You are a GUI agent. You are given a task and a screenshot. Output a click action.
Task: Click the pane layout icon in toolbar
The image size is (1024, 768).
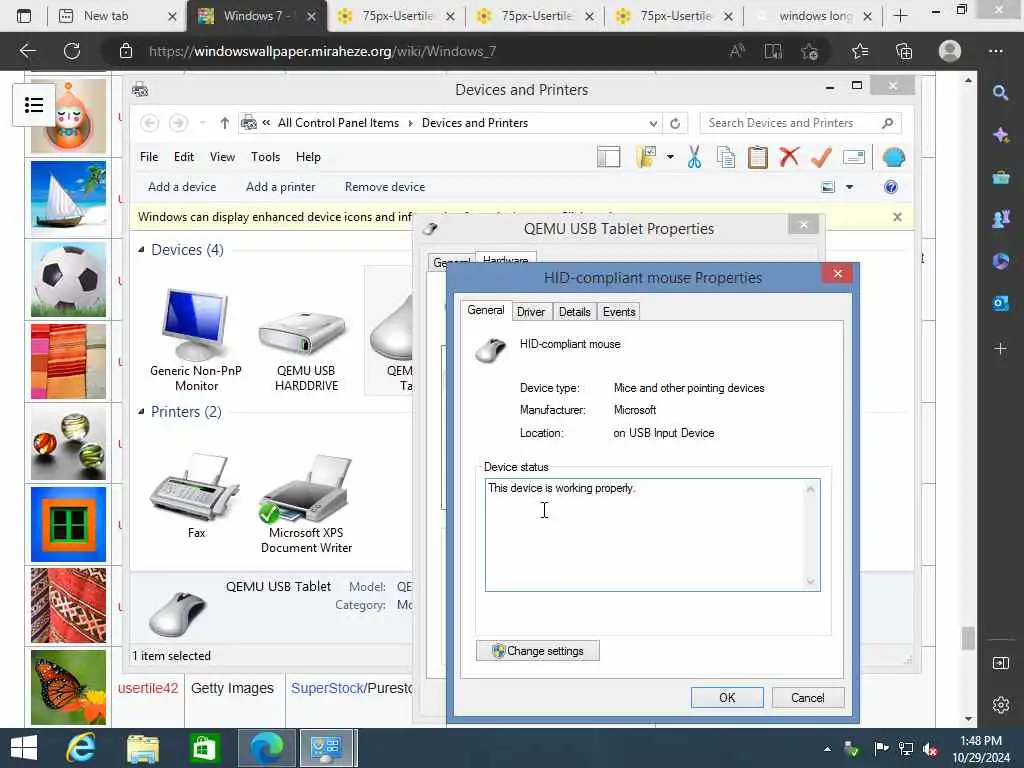(608, 157)
